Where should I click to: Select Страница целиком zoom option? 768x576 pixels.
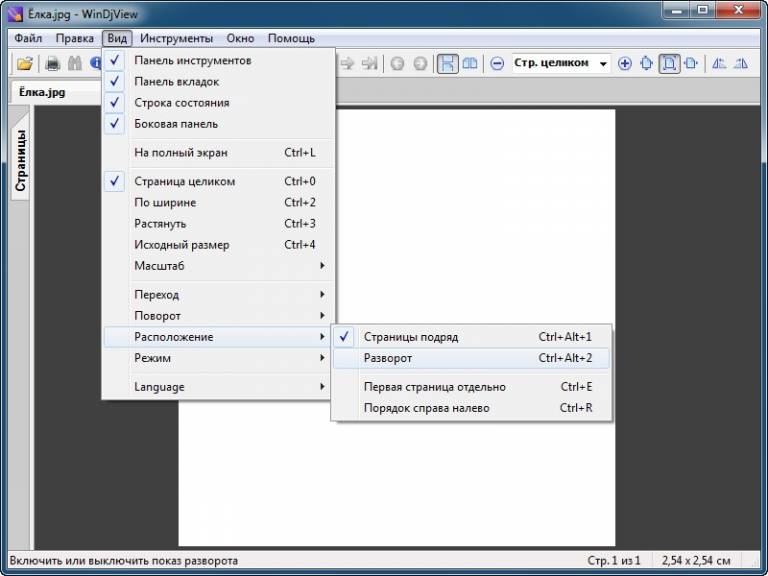click(218, 181)
